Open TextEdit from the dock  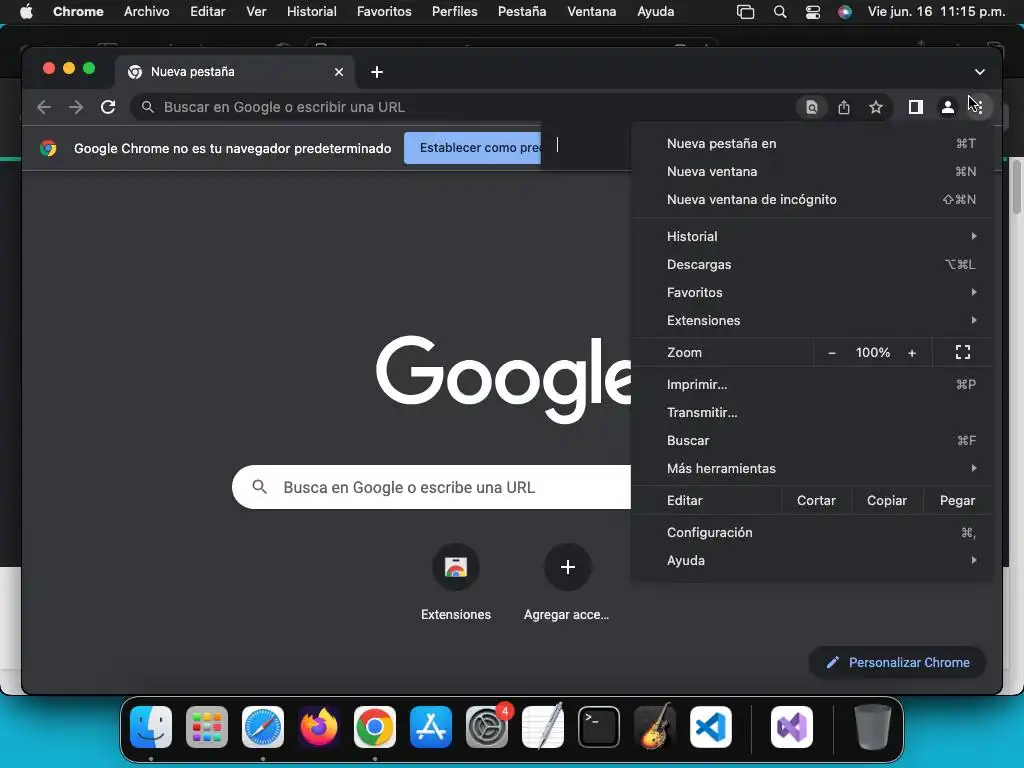543,727
